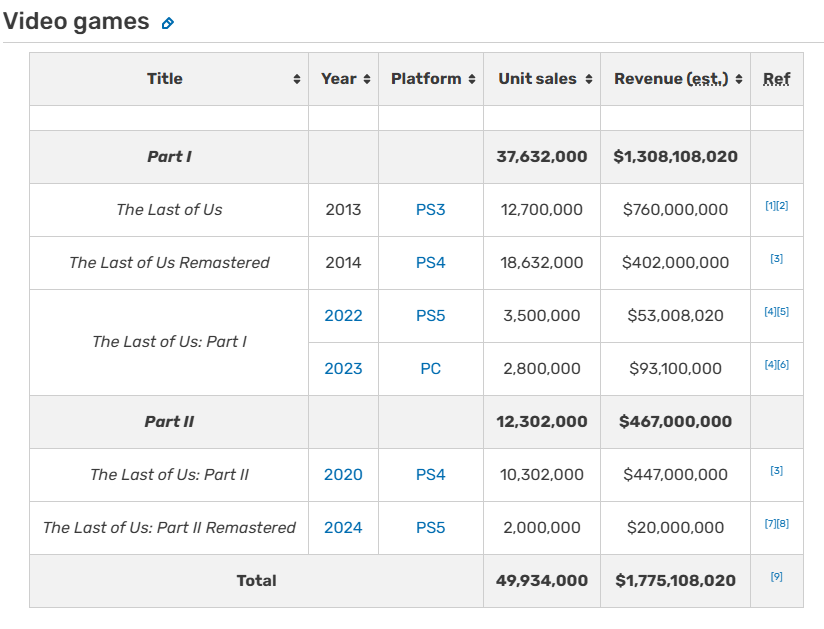Open 2024 year link
The height and width of the screenshot is (629, 824).
click(343, 527)
